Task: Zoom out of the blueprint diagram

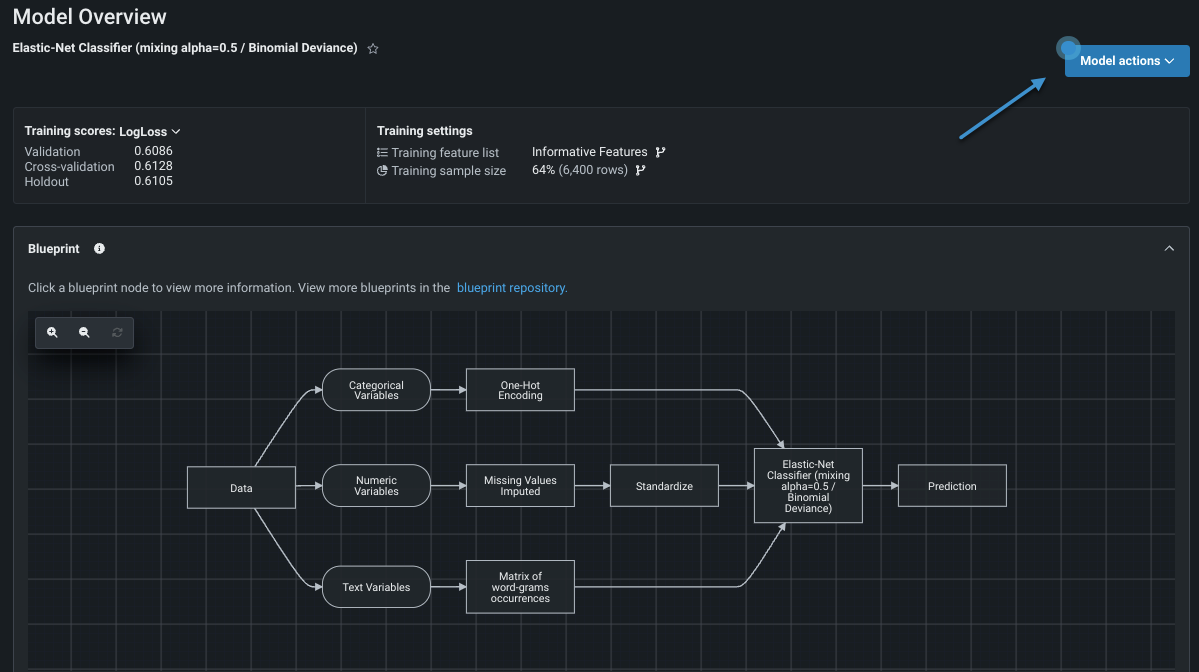Action: (84, 332)
